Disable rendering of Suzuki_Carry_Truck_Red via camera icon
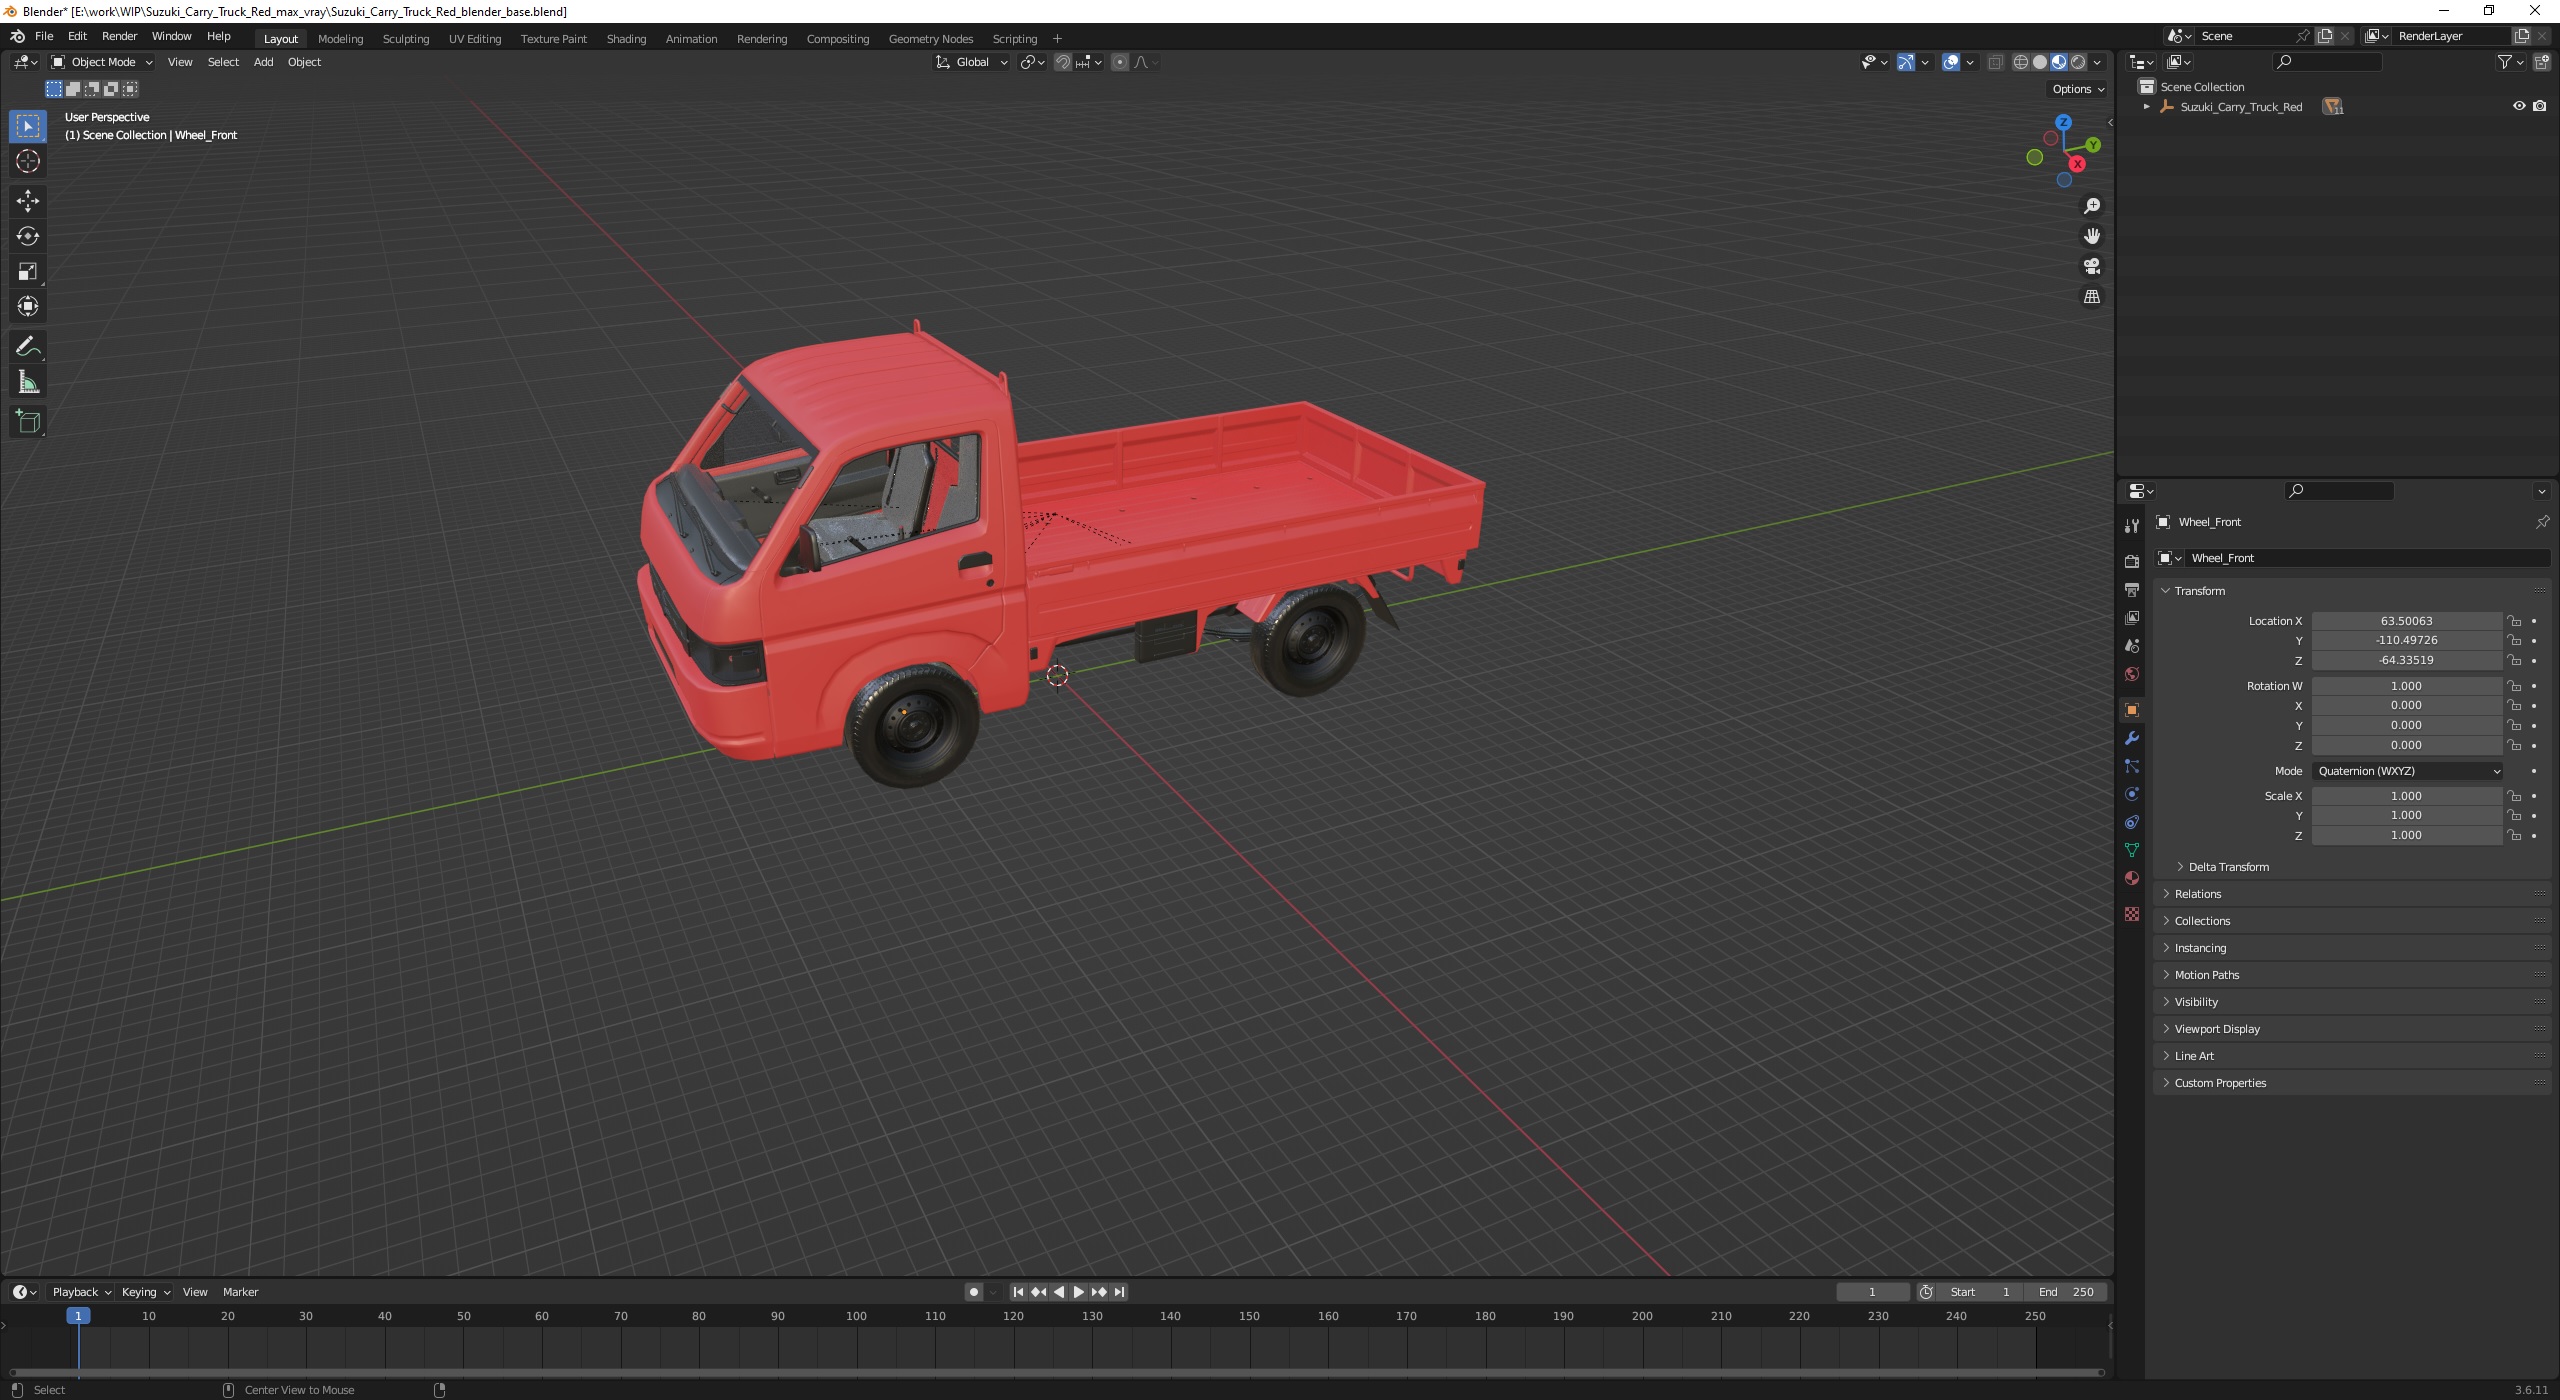The width and height of the screenshot is (2560, 1400). click(x=2540, y=106)
